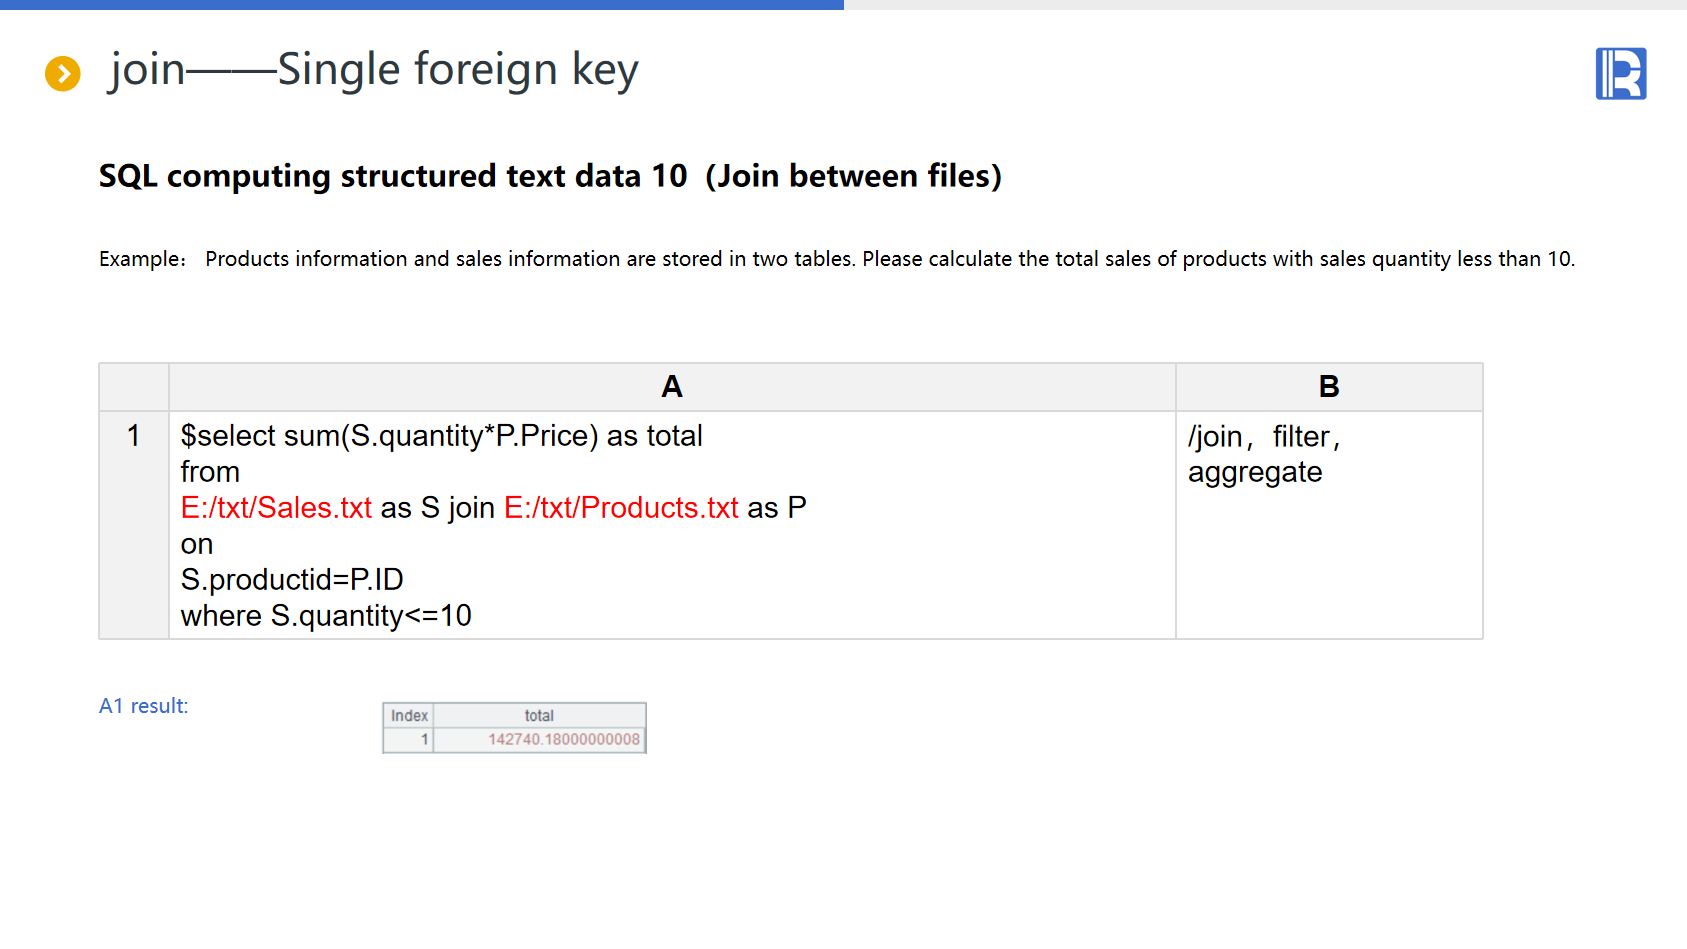The width and height of the screenshot is (1687, 949).
Task: Select the row 1 number cell
Action: coord(133,436)
